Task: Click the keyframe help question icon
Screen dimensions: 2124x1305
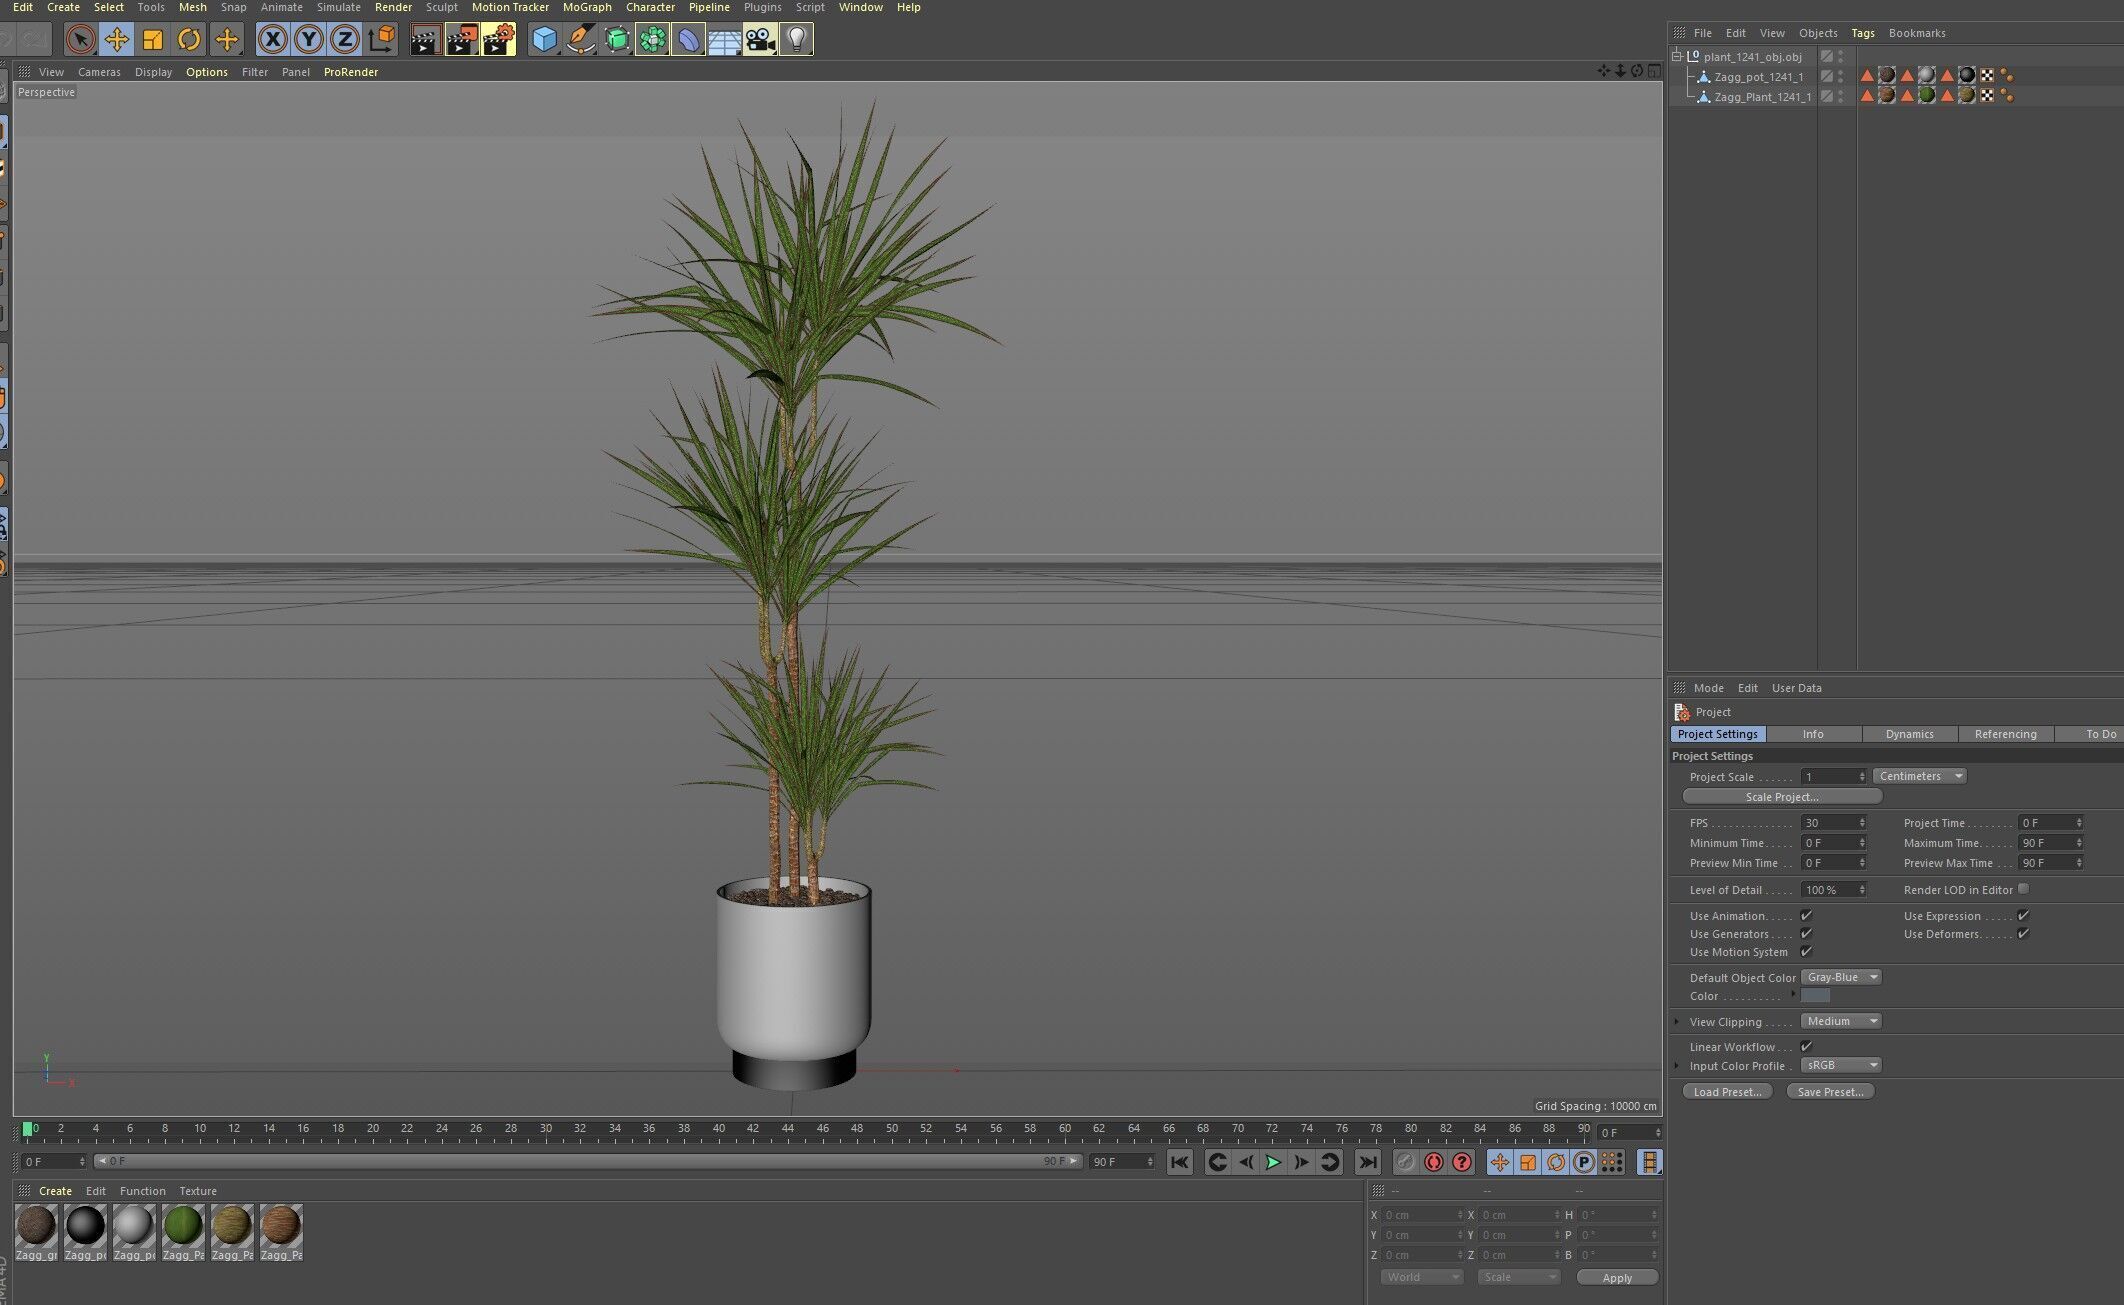Action: click(x=1462, y=1162)
